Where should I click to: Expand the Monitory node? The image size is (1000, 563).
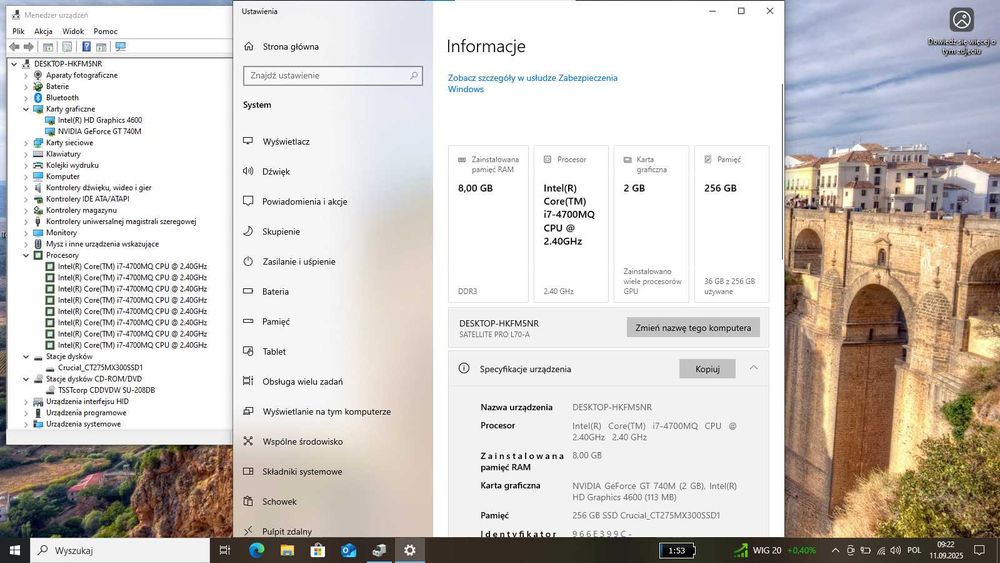[x=26, y=233]
